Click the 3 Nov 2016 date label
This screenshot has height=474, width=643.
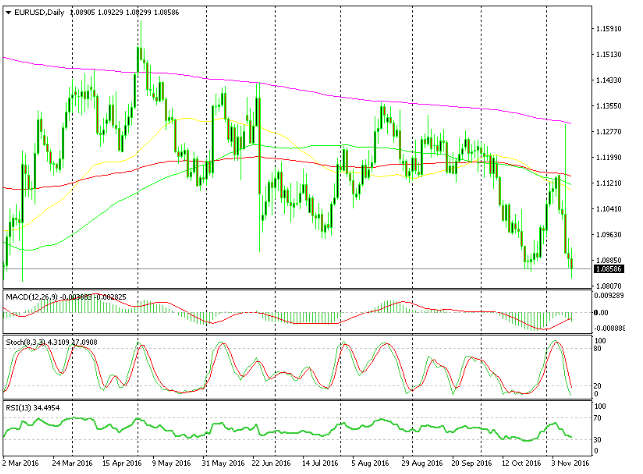[x=571, y=463]
